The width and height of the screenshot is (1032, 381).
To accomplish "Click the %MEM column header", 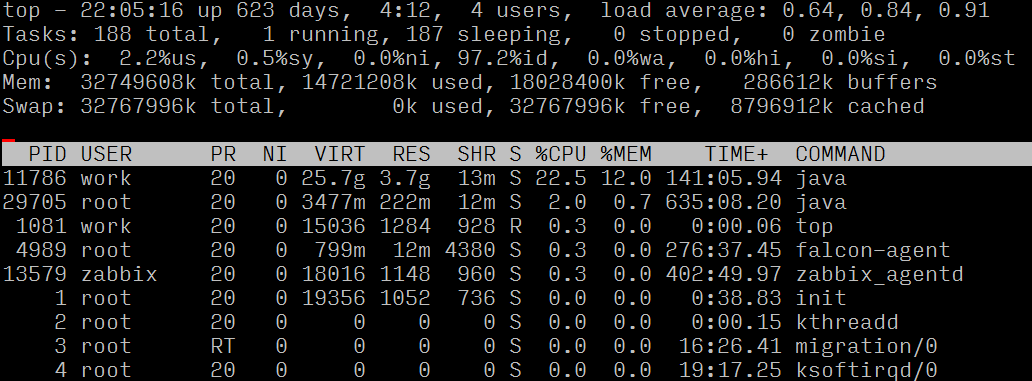I will (x=625, y=155).
